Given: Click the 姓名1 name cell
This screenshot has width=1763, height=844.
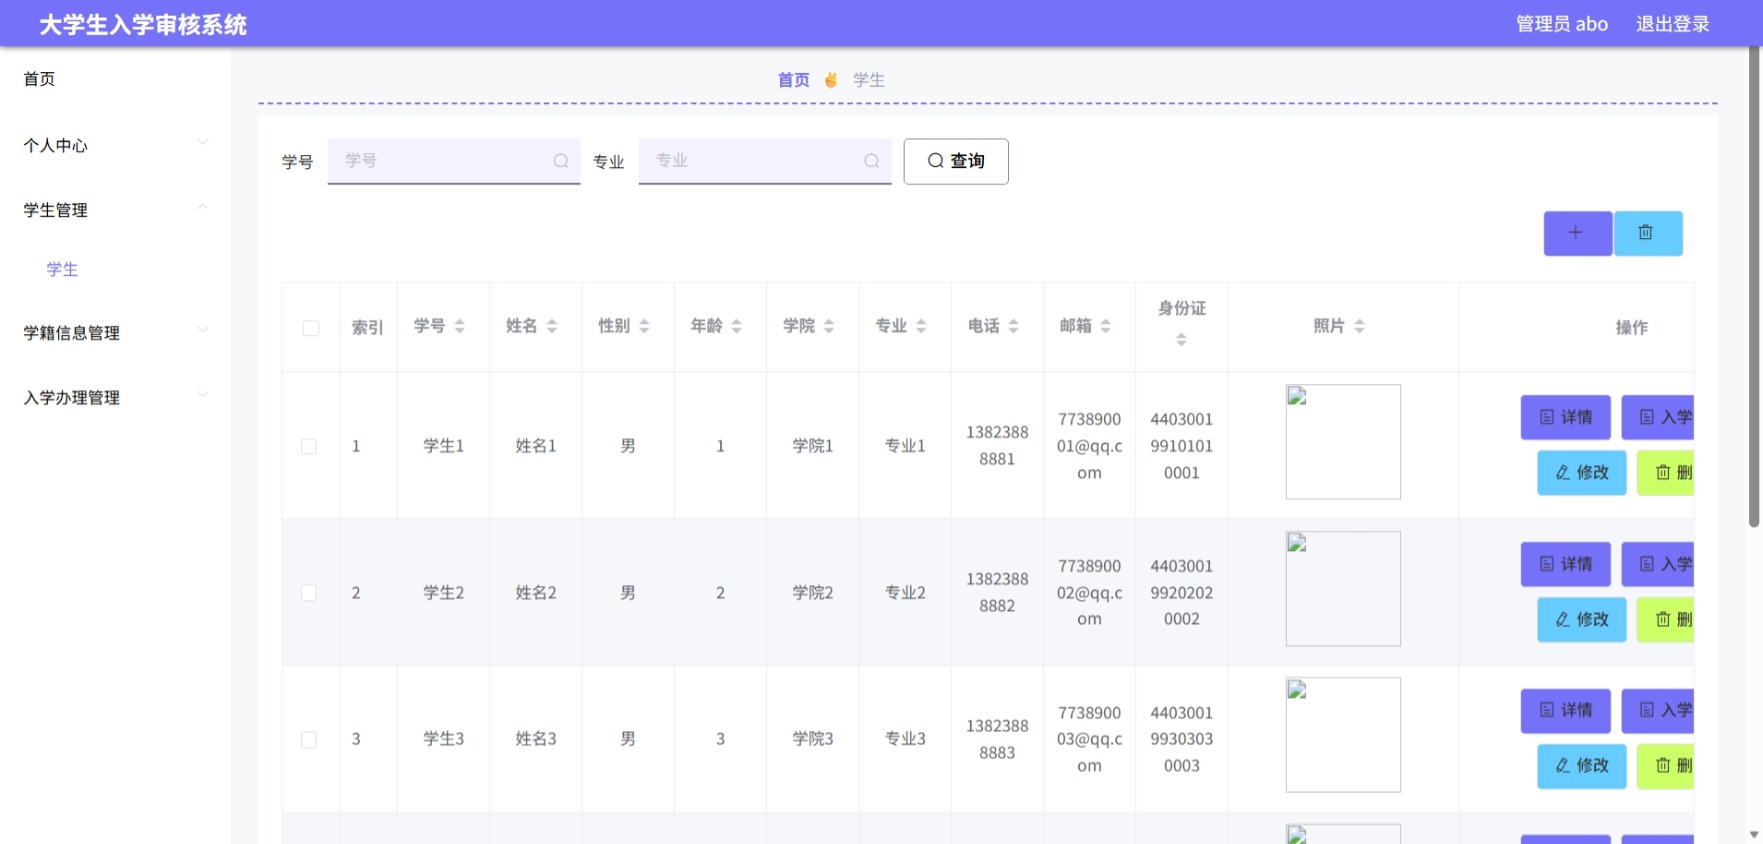Looking at the screenshot, I should 536,446.
